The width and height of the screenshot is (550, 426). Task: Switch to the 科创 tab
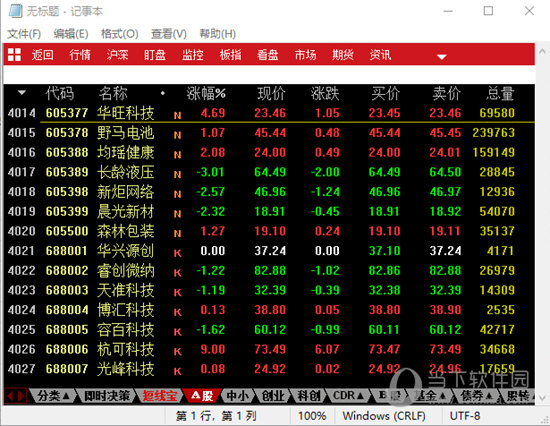tap(309, 396)
